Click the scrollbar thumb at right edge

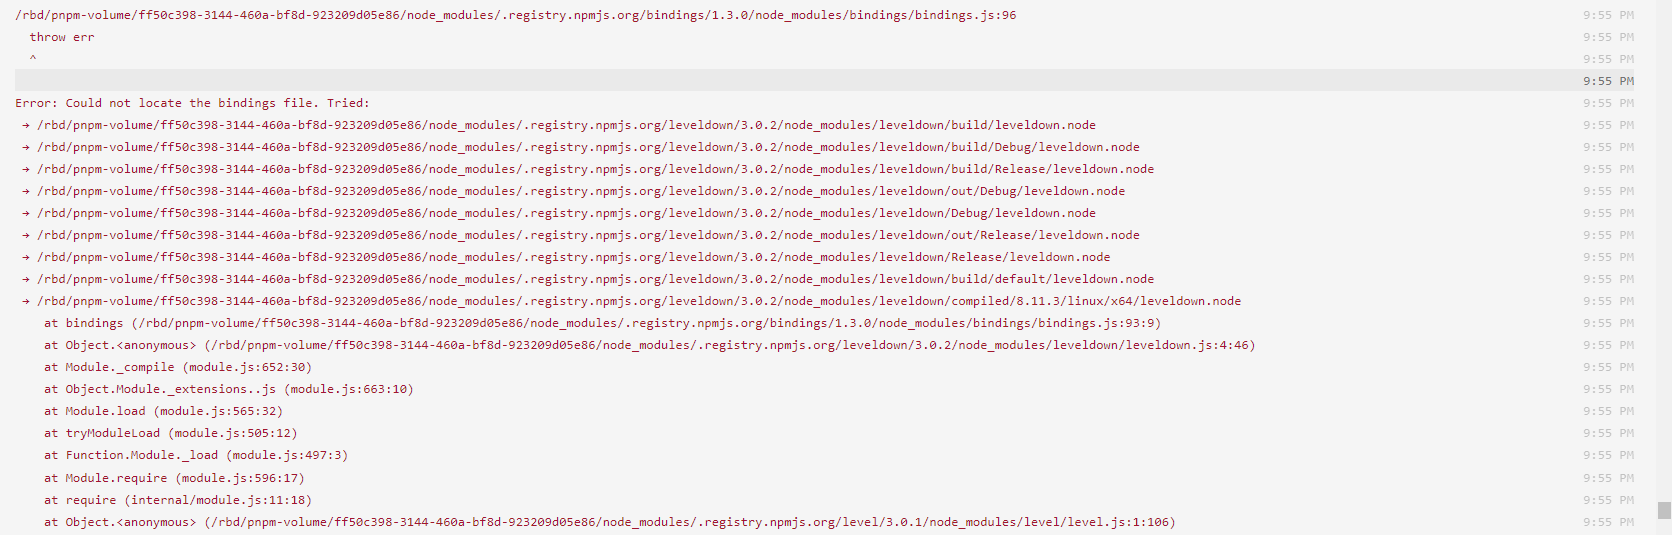(x=1664, y=510)
